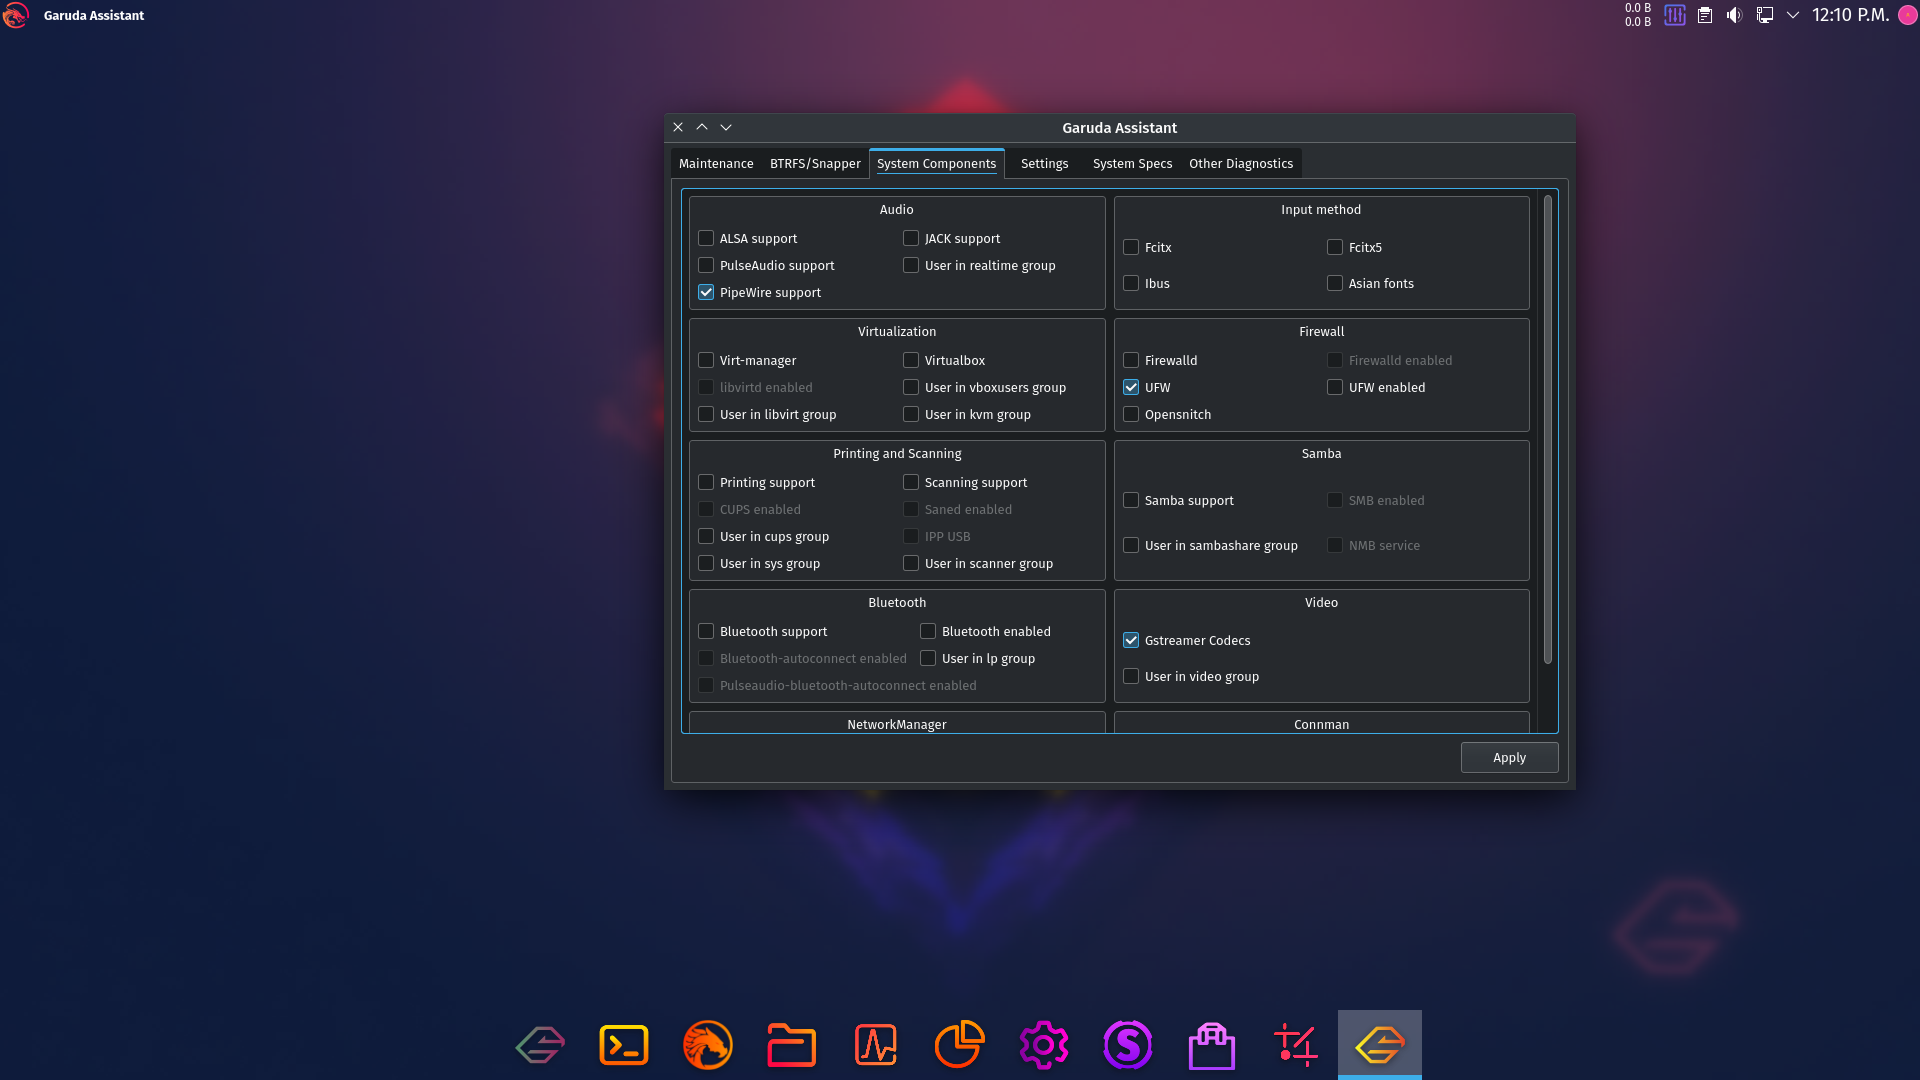Viewport: 1920px width, 1080px height.
Task: Click the Garuda eagle logo in the top panel
Action: click(16, 15)
